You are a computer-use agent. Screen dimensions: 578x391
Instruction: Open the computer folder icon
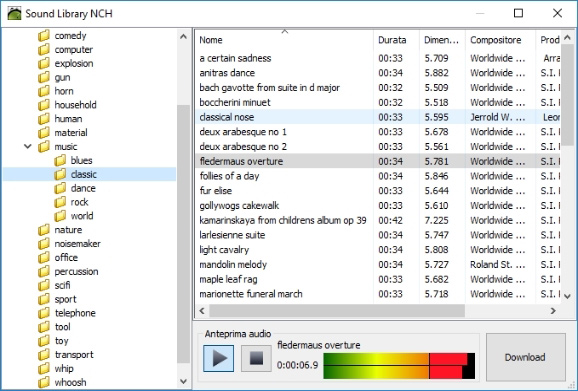44,49
